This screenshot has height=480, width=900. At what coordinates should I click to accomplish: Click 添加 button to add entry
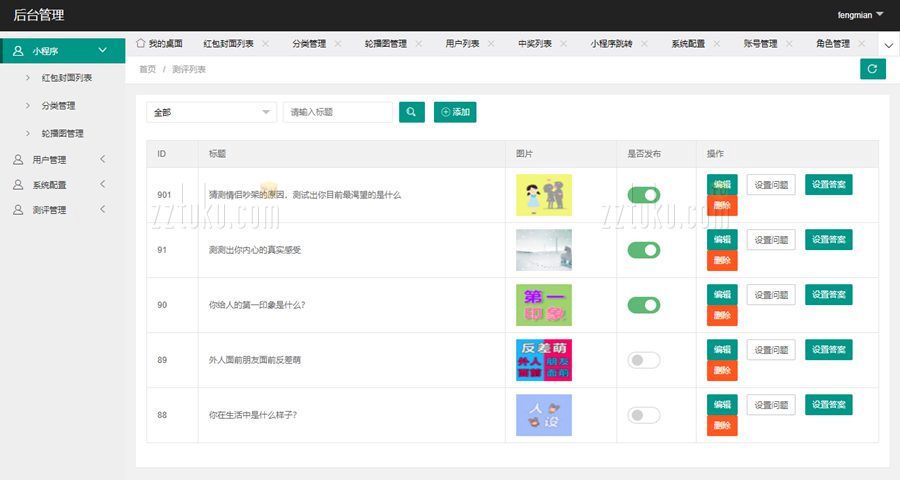(x=455, y=112)
